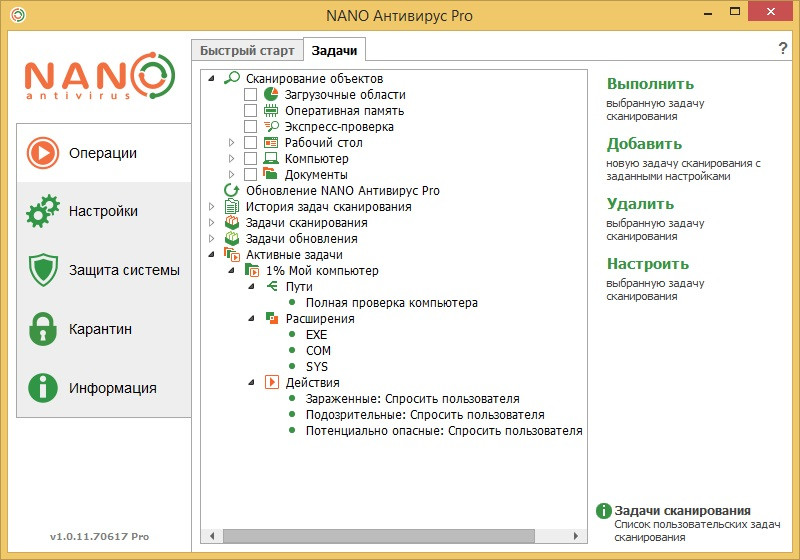The height and width of the screenshot is (560, 800).
Task: Click the help question mark icon
Action: point(783,48)
